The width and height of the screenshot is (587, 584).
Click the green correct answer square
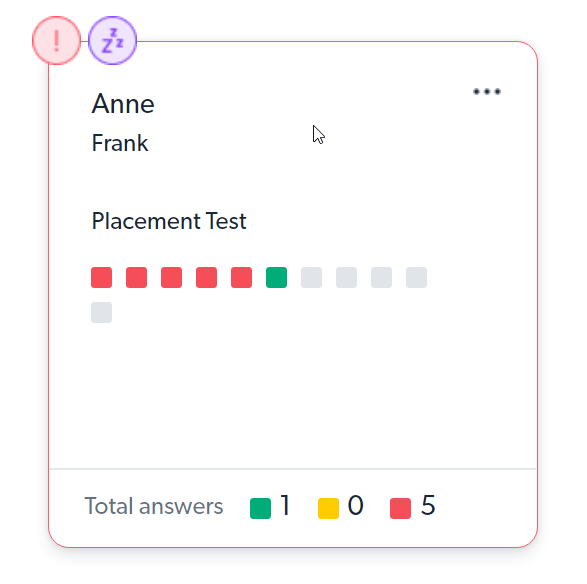click(x=276, y=277)
